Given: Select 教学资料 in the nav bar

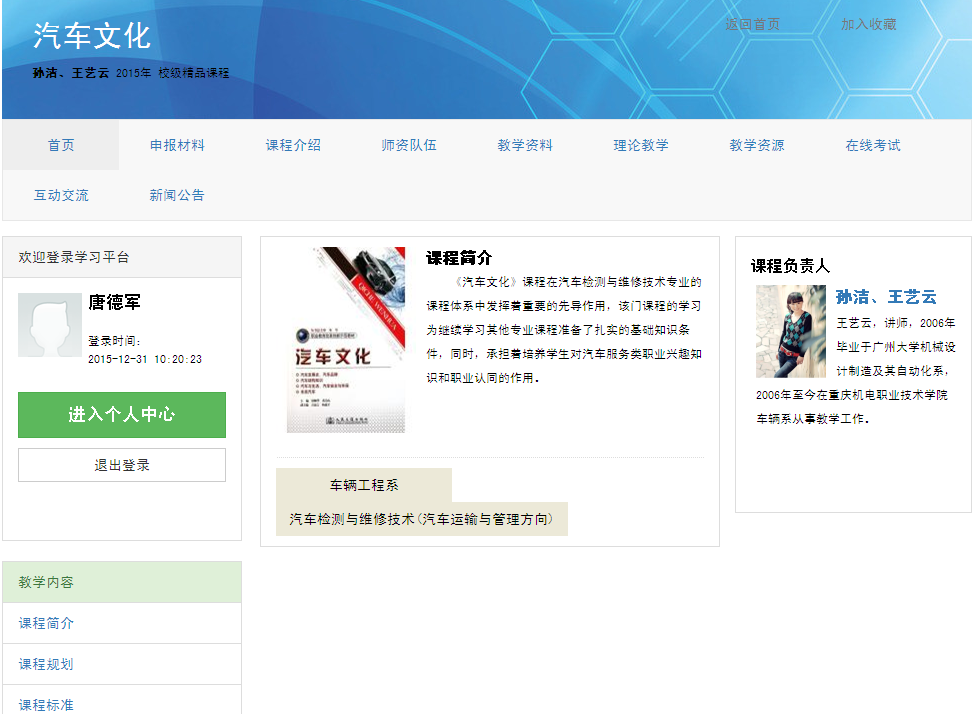Looking at the screenshot, I should (x=525, y=145).
